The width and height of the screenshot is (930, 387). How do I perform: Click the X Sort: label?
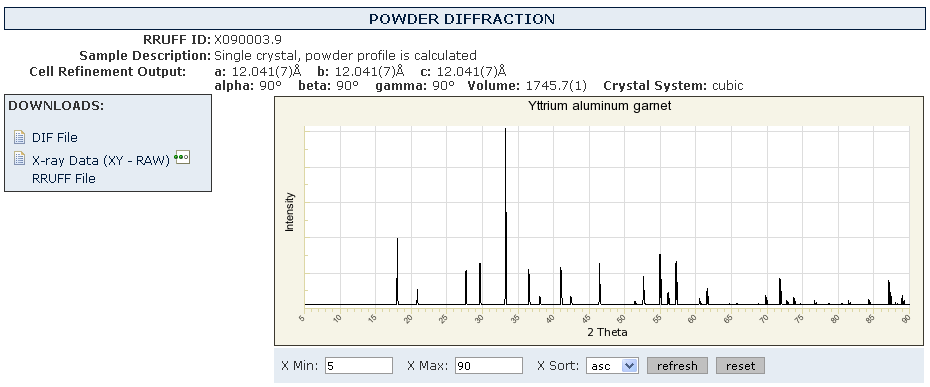coord(558,366)
